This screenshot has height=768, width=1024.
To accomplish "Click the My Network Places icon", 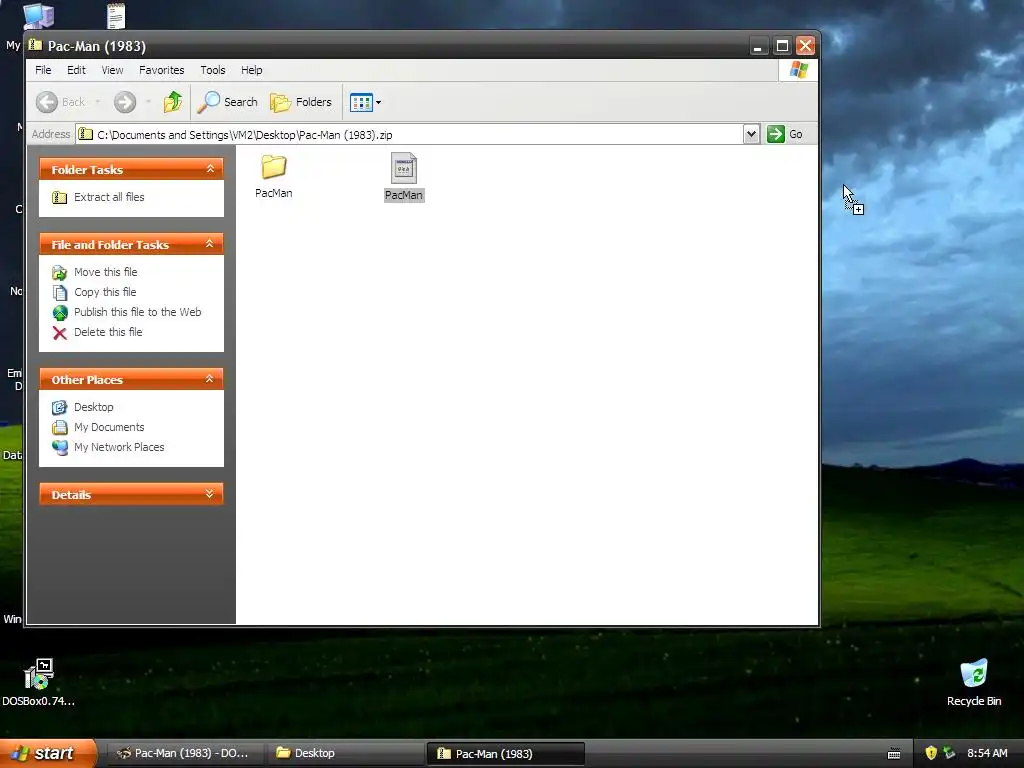I will pos(59,447).
